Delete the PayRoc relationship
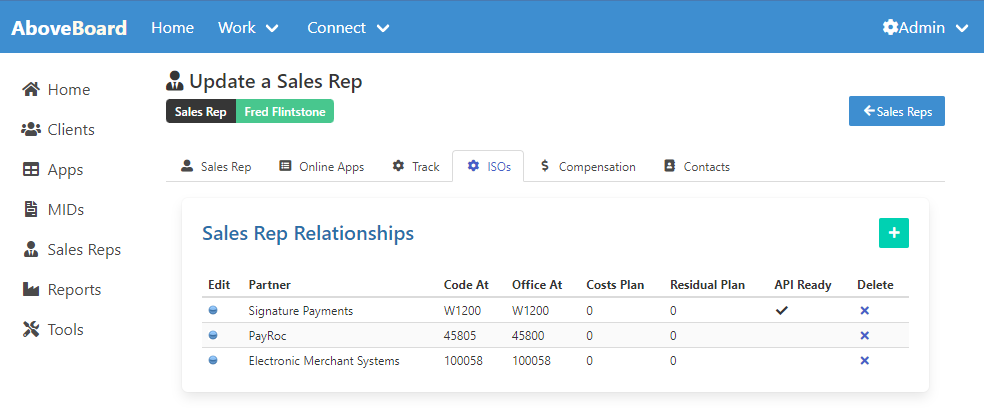 click(865, 336)
